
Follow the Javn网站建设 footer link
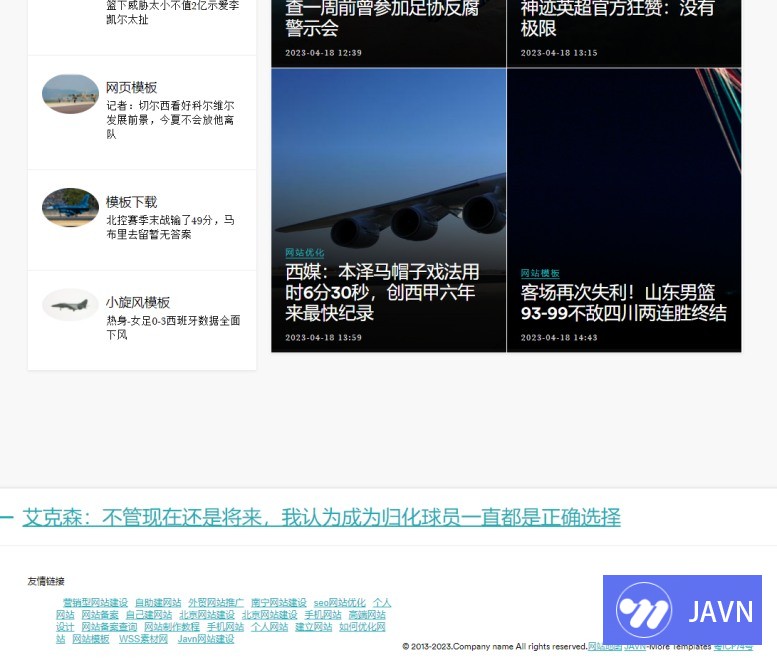[x=206, y=639]
